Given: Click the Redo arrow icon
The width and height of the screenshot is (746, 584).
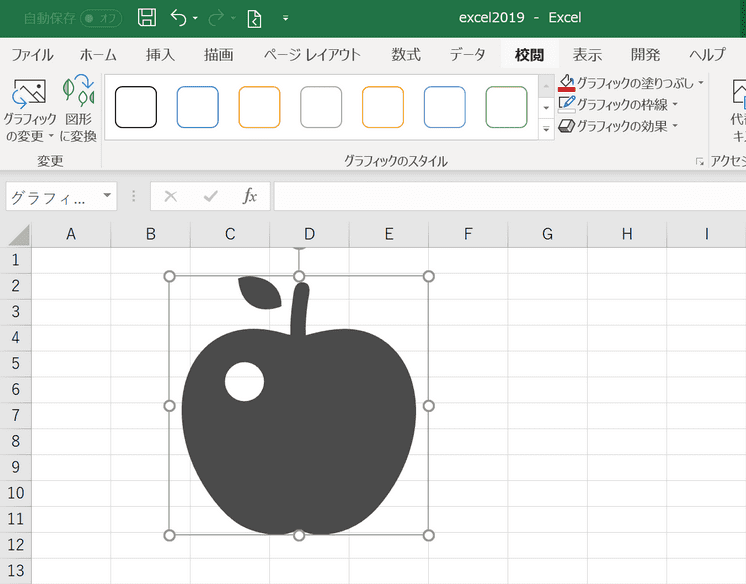Looking at the screenshot, I should (216, 18).
